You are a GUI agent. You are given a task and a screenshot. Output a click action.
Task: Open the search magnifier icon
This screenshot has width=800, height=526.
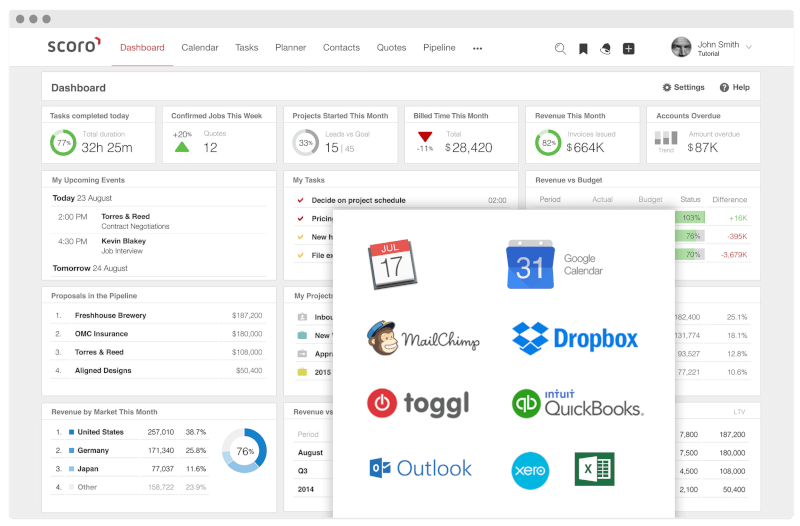(x=560, y=48)
